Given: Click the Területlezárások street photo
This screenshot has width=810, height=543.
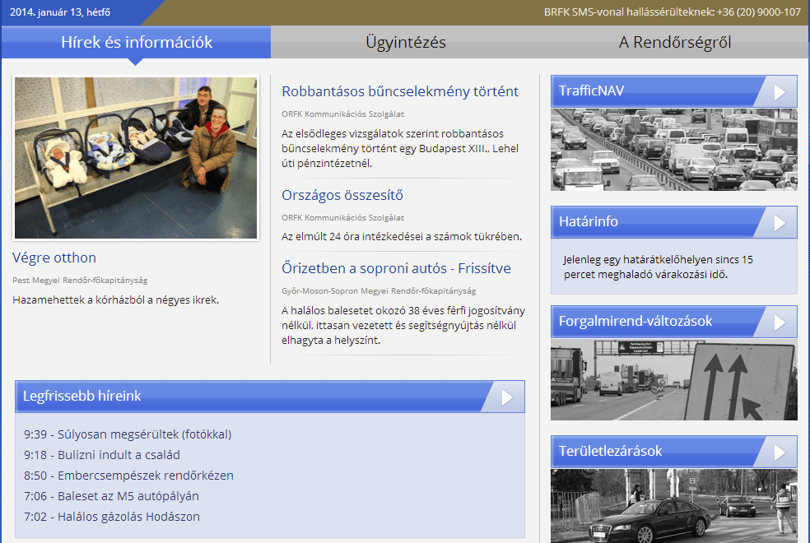Looking at the screenshot, I should point(674,506).
